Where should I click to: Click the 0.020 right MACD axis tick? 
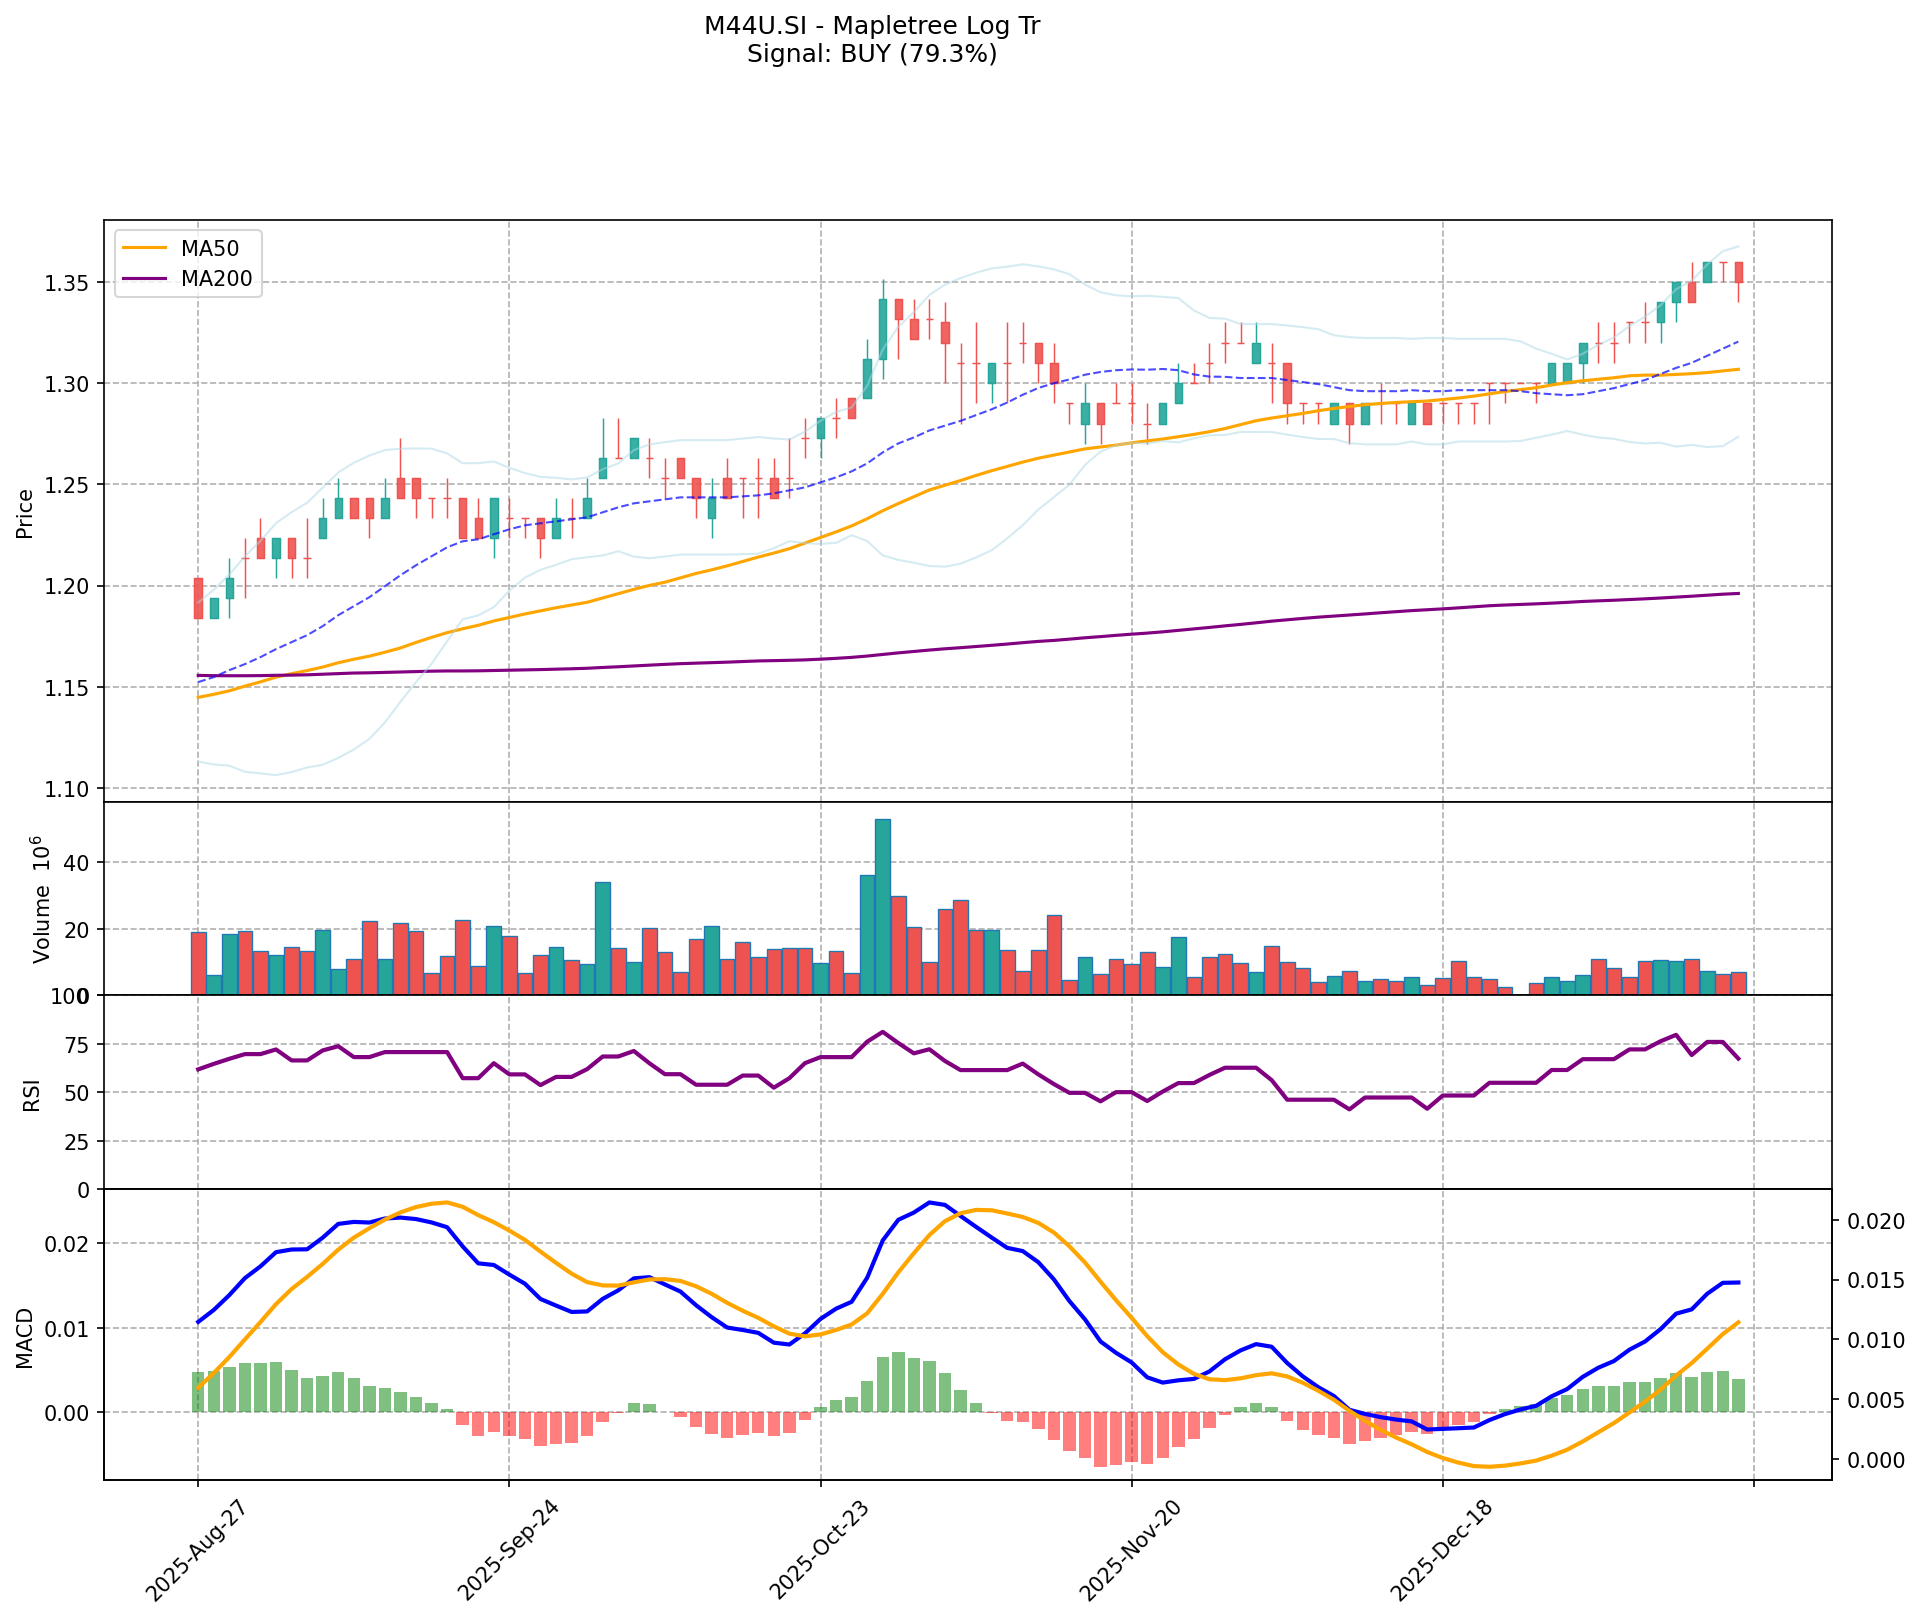pyautogui.click(x=1875, y=1221)
